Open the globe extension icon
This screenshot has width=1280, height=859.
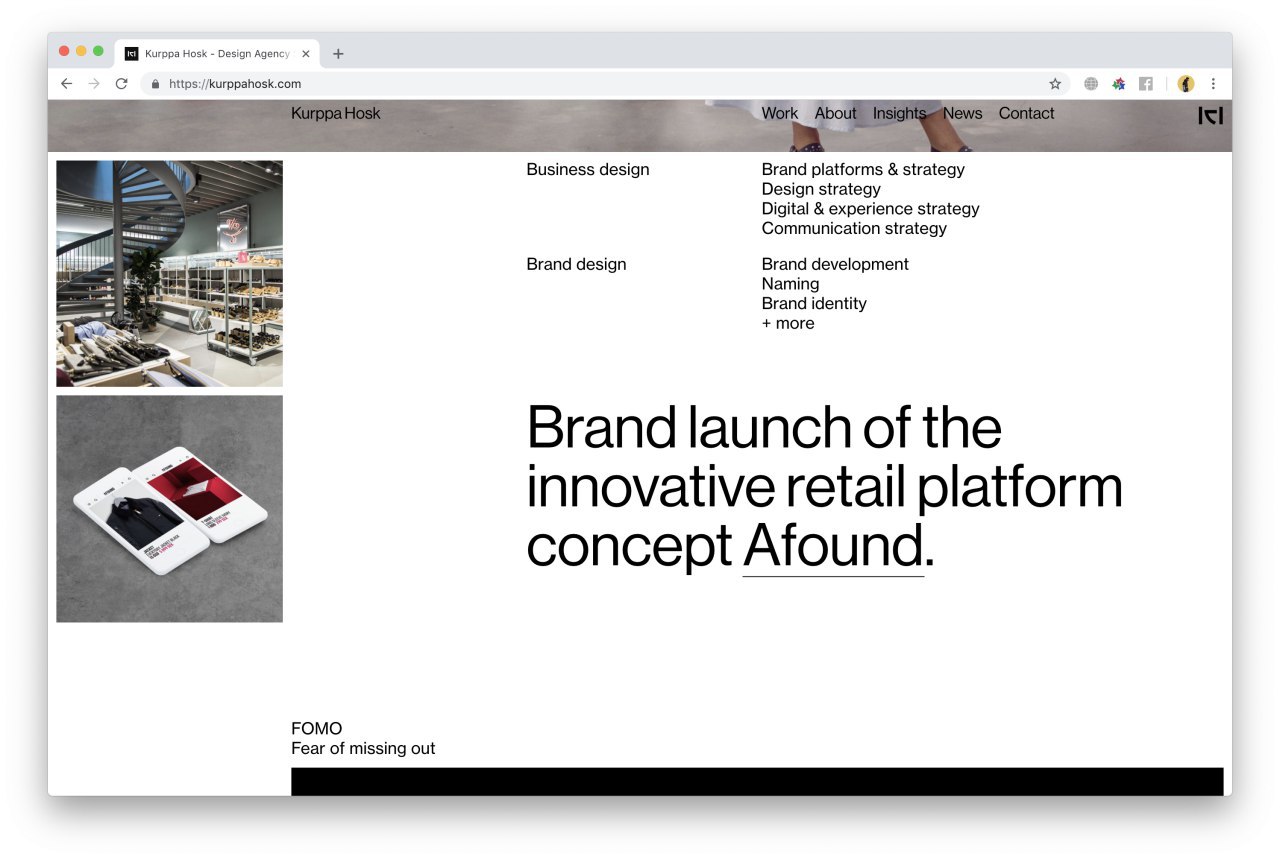click(1091, 84)
